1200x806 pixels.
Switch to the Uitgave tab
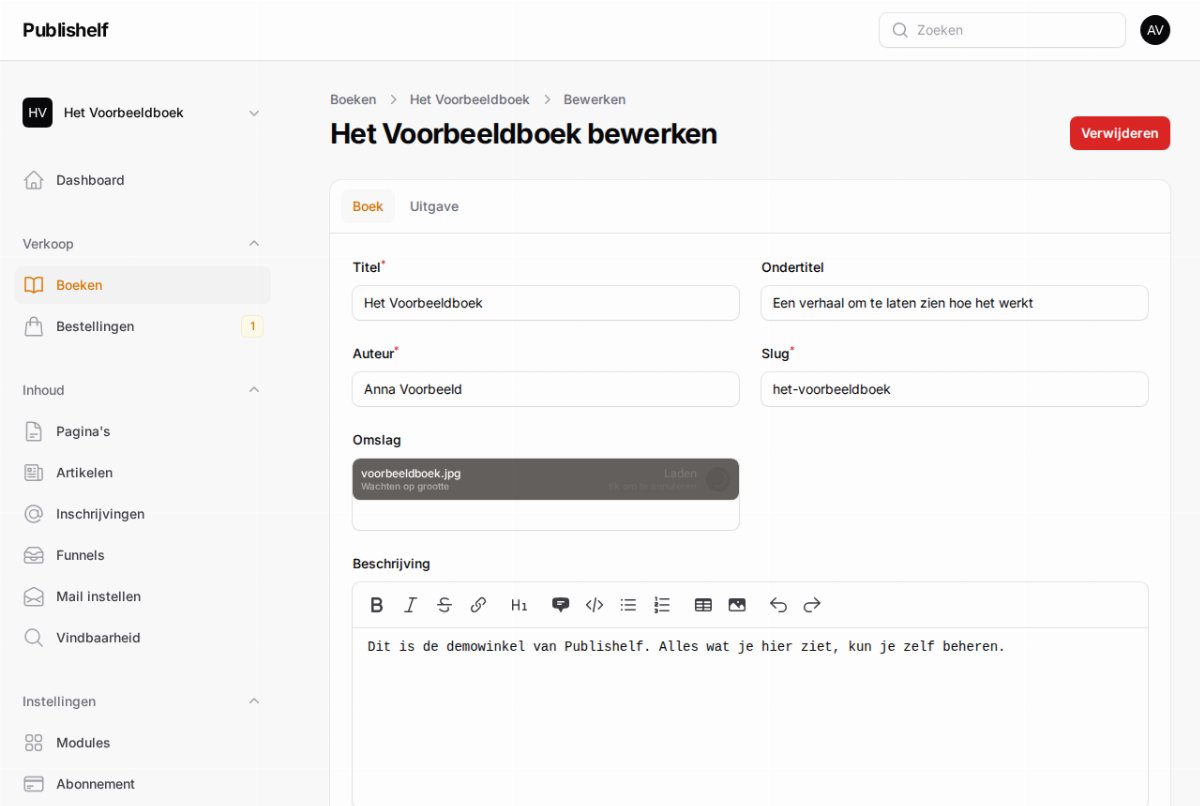point(434,206)
